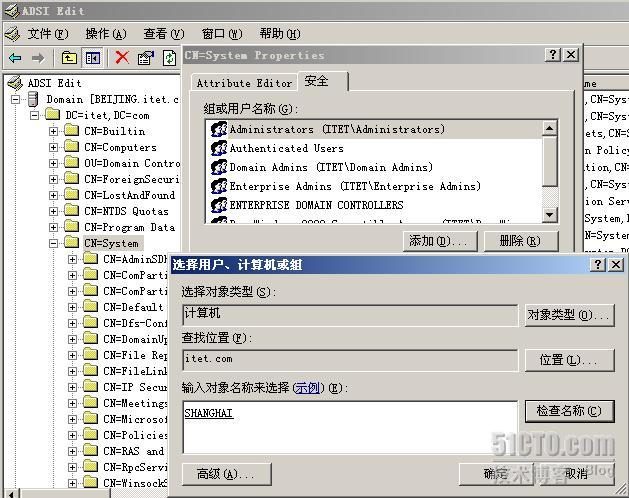The width and height of the screenshot is (629, 498).
Task: Select the Authenticated Users group icon
Action: click(x=219, y=148)
